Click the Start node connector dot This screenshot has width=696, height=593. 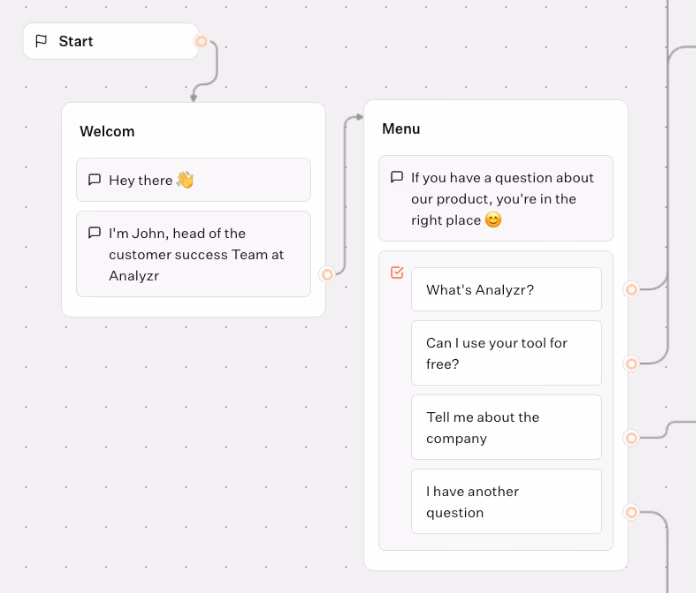[201, 42]
